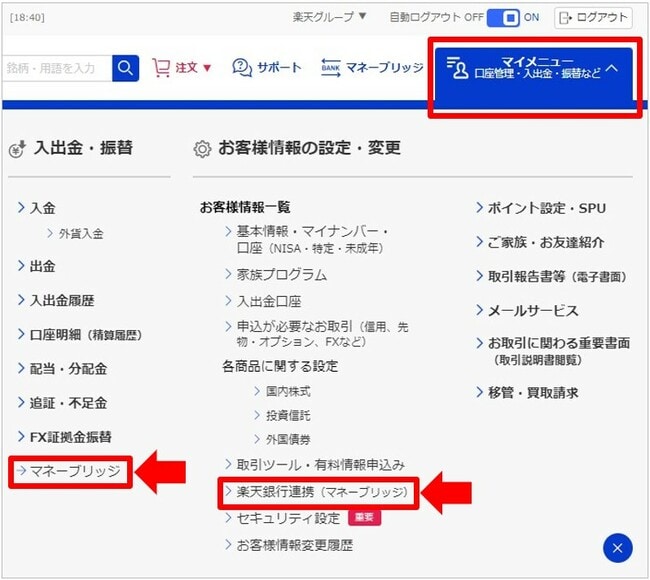Click the shopping cart order icon
The width and height of the screenshot is (650, 580).
(161, 68)
